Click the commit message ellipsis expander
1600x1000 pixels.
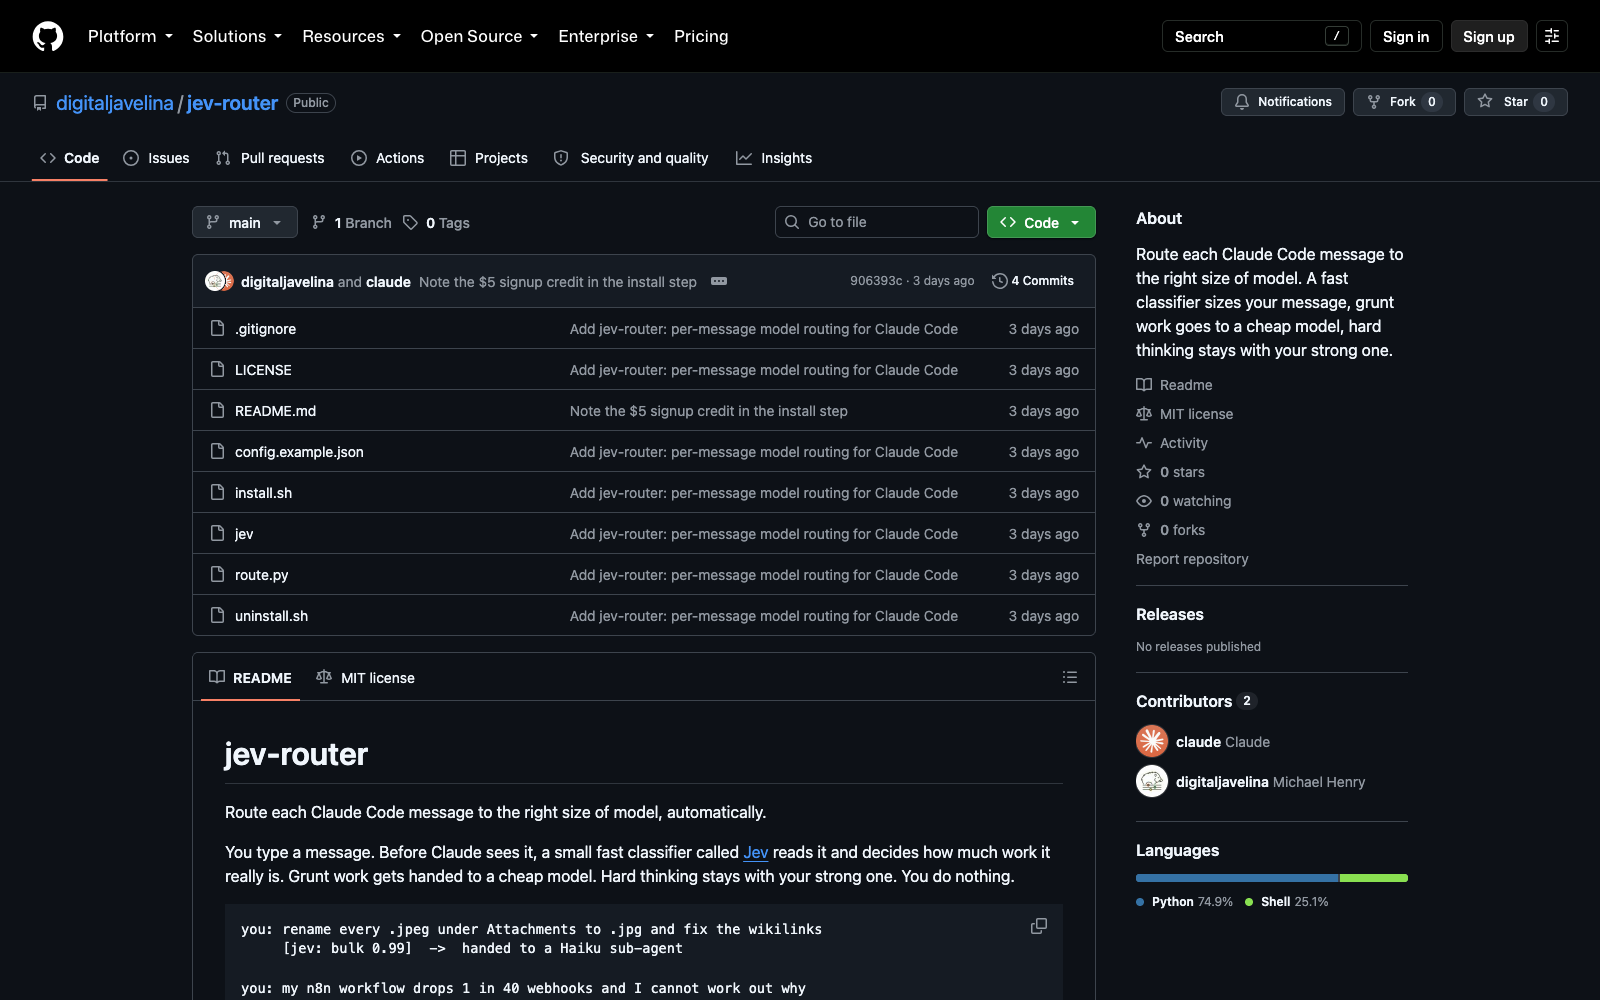[x=719, y=281]
